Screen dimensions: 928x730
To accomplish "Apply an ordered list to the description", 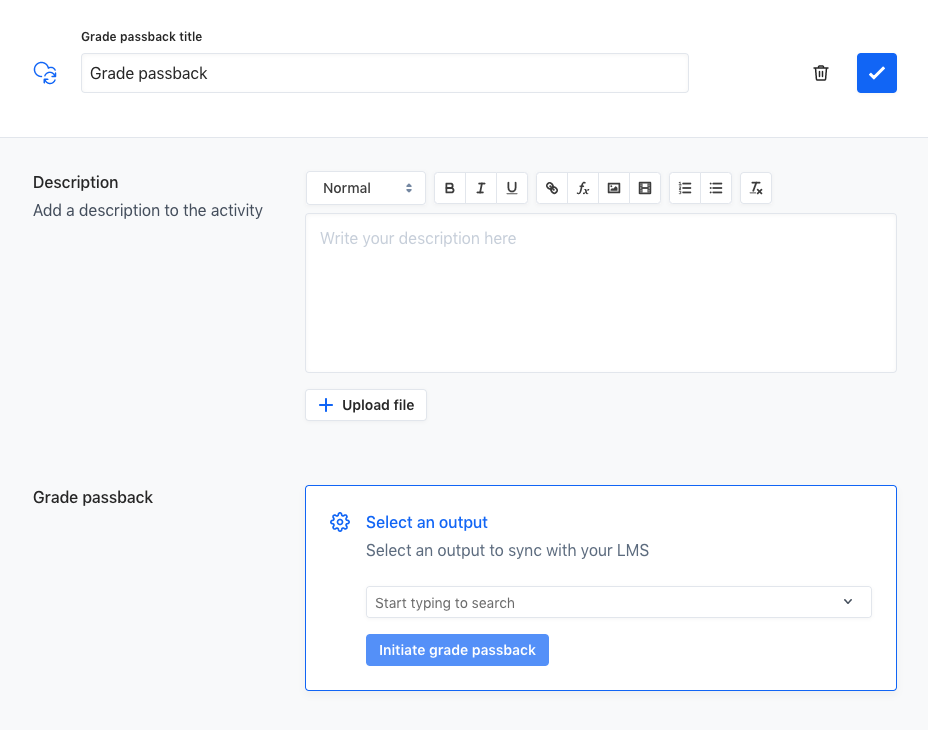I will [x=684, y=187].
